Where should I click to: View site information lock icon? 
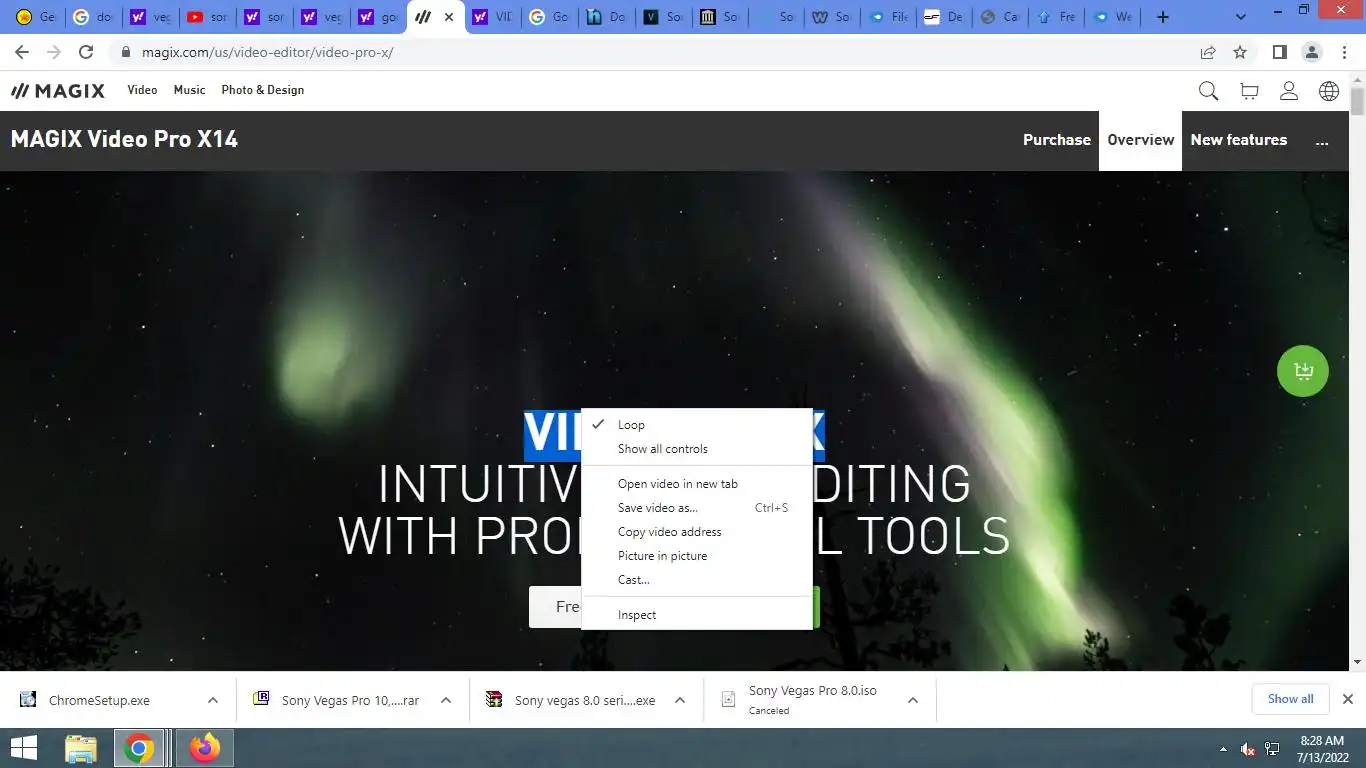click(126, 52)
